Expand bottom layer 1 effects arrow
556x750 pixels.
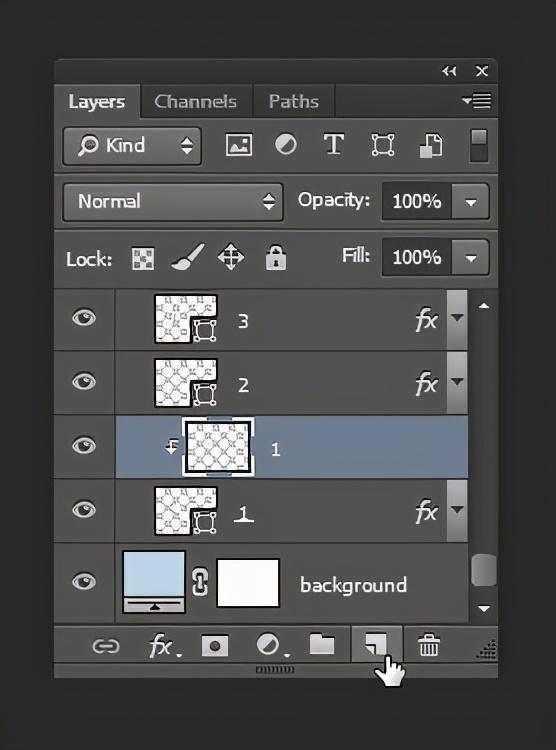click(x=457, y=510)
